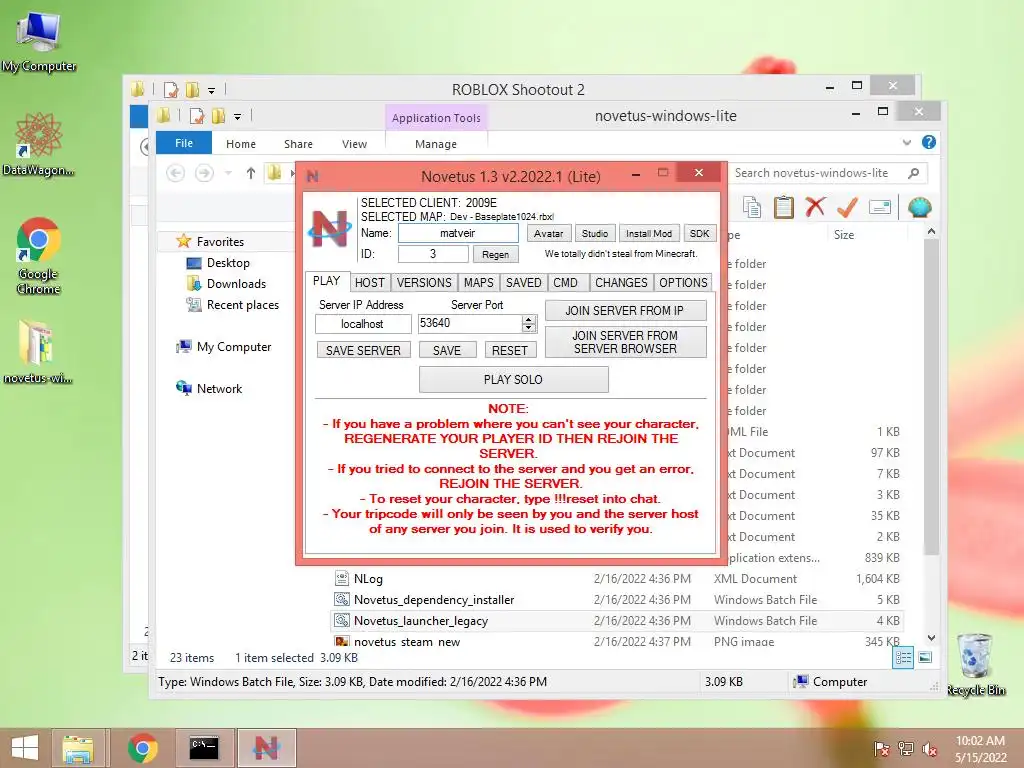Click the orange checkmark icon
This screenshot has width=1024, height=768.
pos(847,208)
